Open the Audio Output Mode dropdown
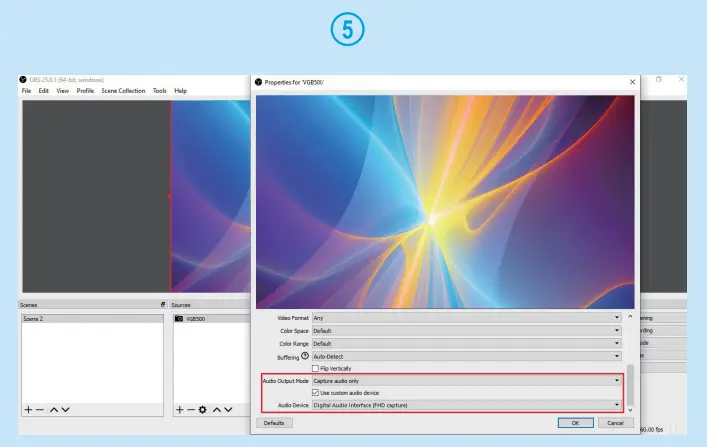This screenshot has width=707, height=447. [x=466, y=381]
